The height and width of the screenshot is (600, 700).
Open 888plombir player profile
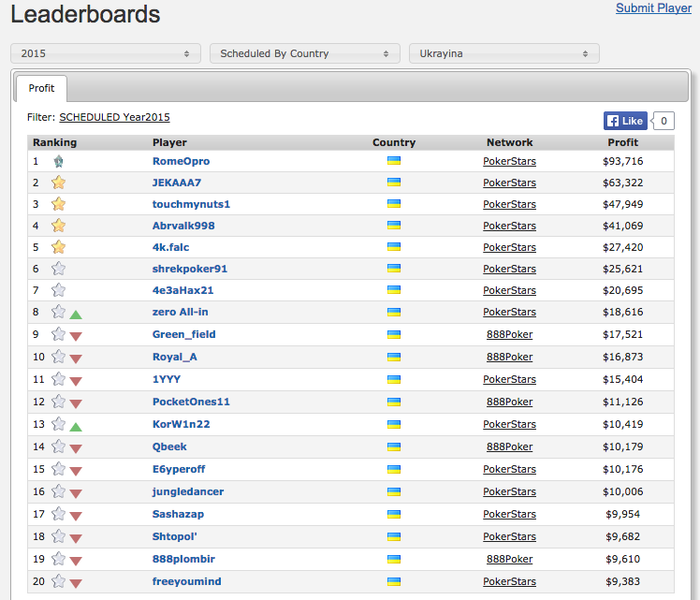pyautogui.click(x=183, y=559)
